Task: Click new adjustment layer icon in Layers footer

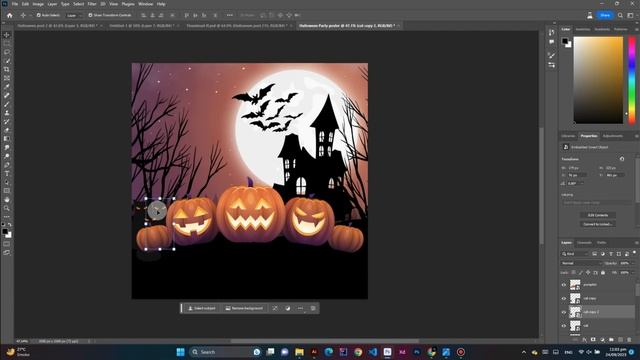Action: click(602, 340)
